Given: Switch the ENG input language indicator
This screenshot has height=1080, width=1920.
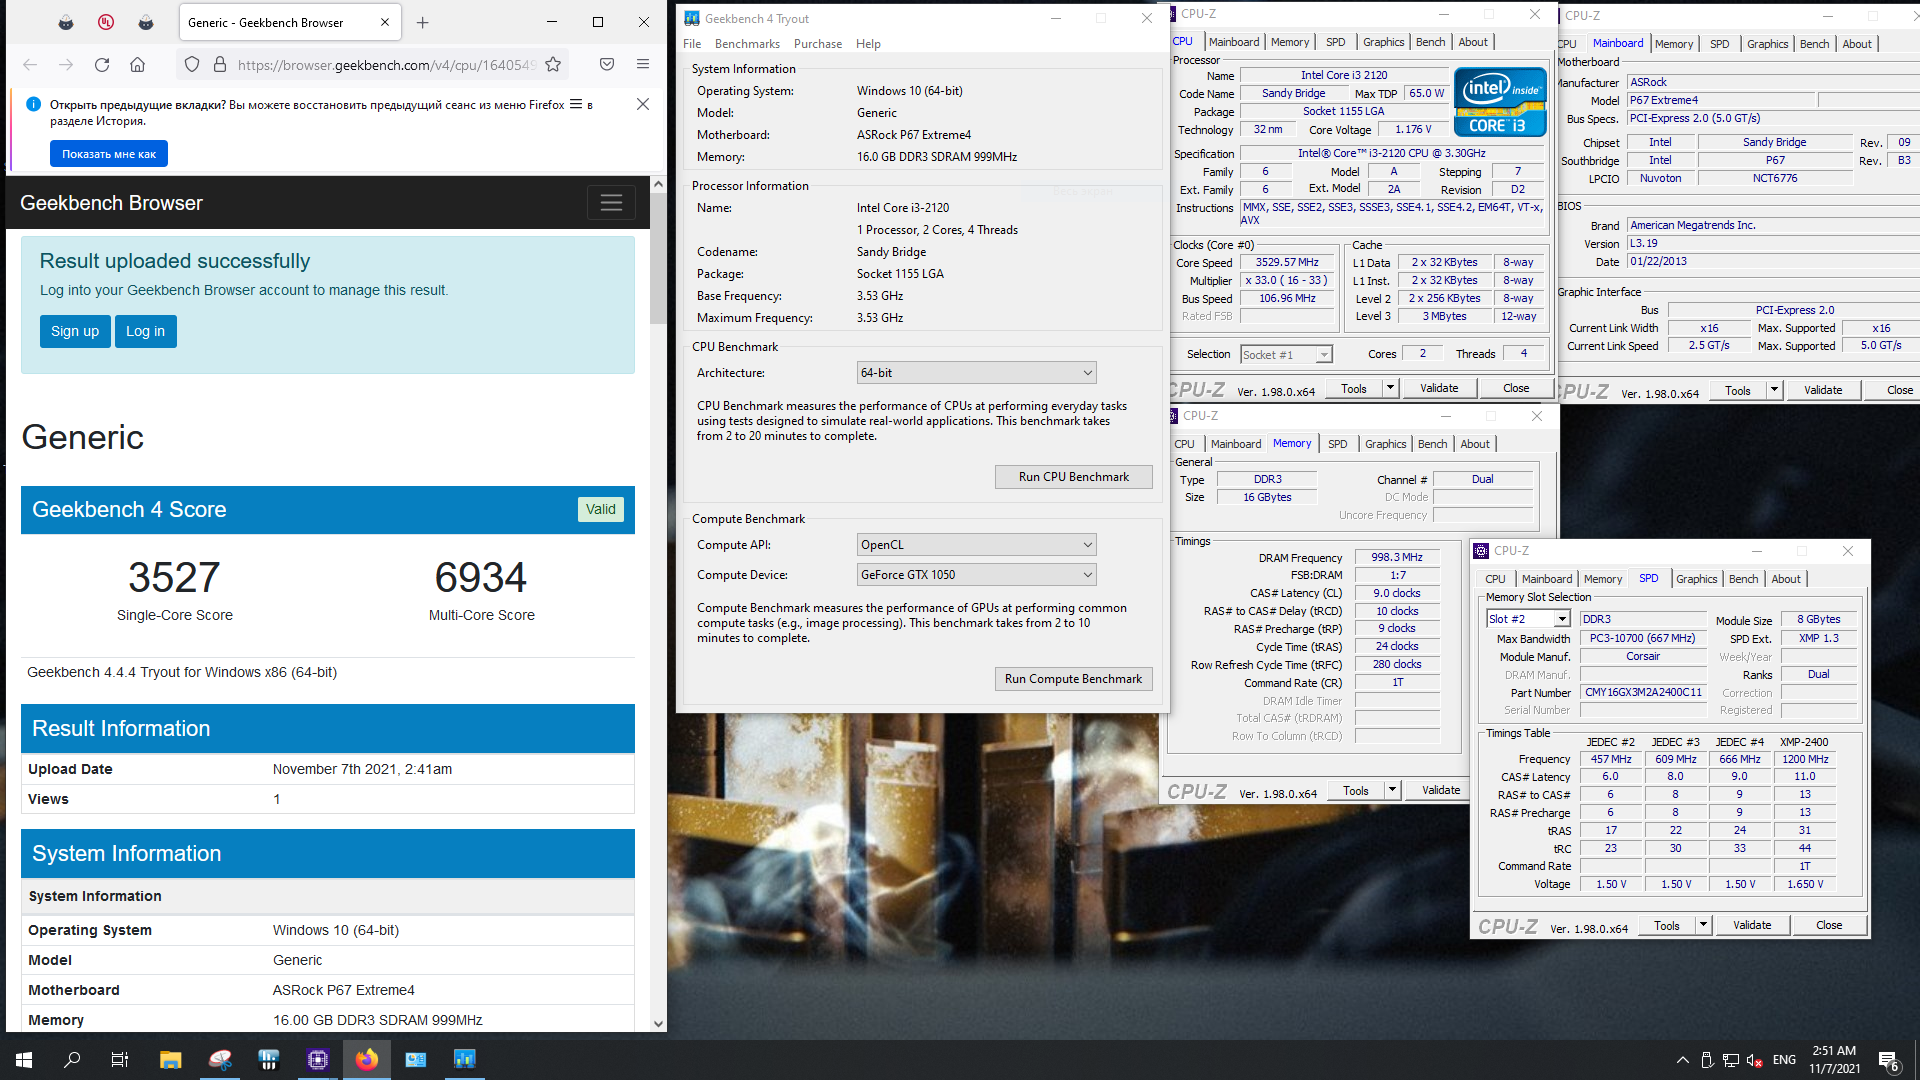Looking at the screenshot, I should coord(1785,1060).
